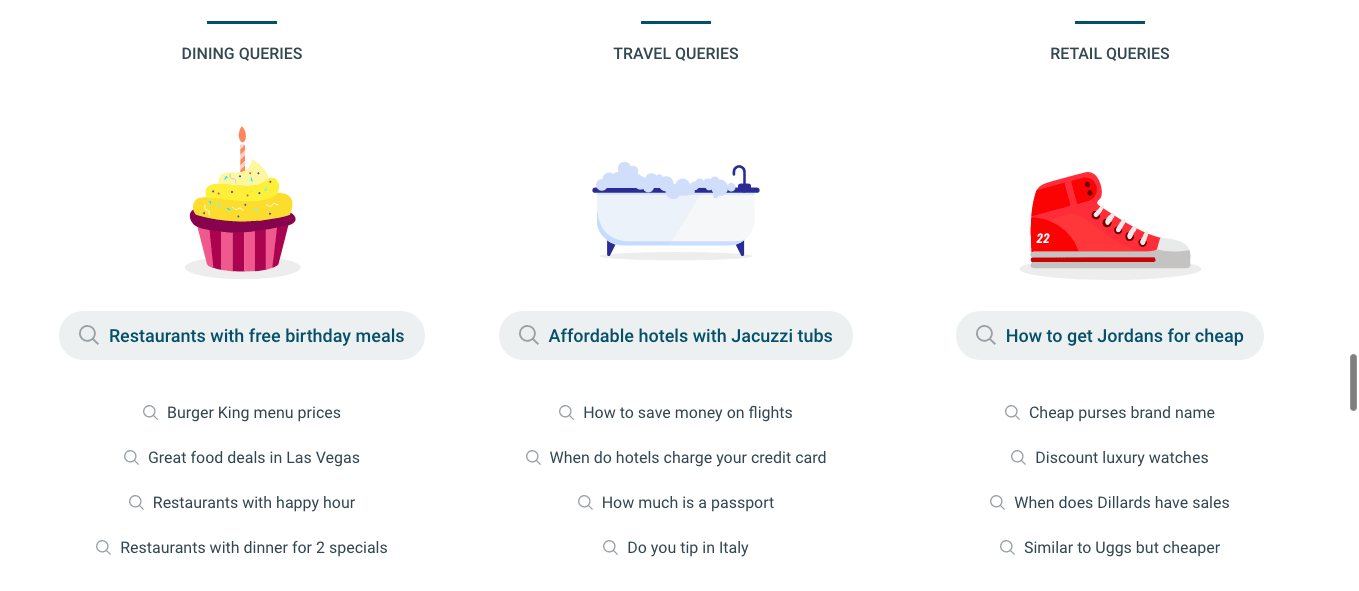Click search icon beside How to get Jordans for cheap
Image resolution: width=1359 pixels, height=591 pixels.
click(985, 335)
